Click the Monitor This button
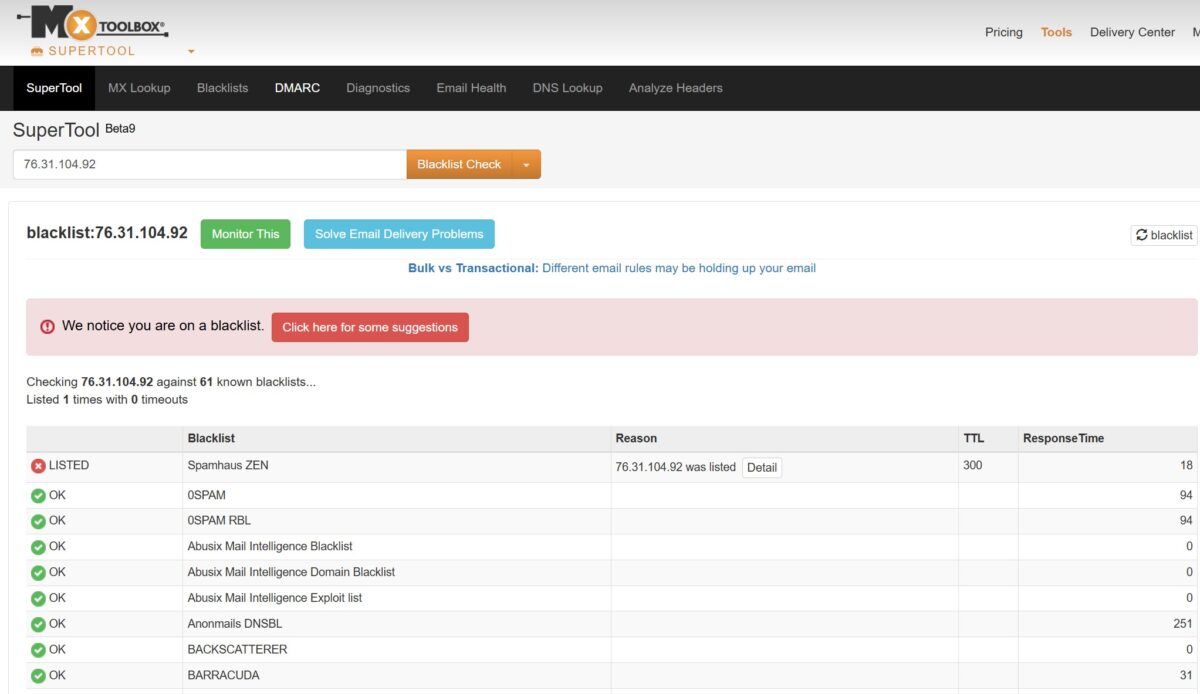 point(246,234)
